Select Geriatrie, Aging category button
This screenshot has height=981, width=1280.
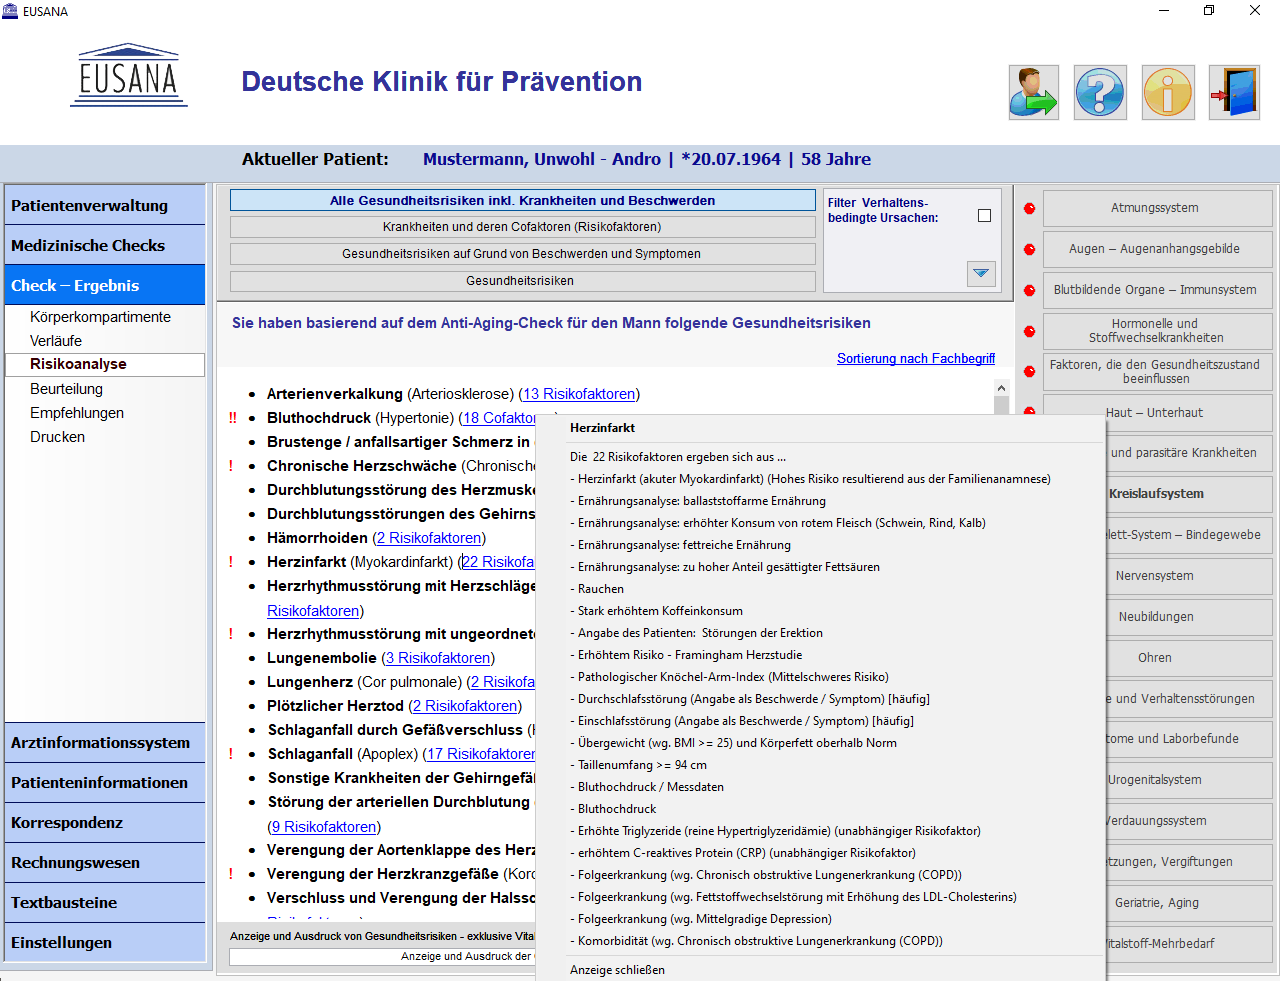click(1188, 903)
